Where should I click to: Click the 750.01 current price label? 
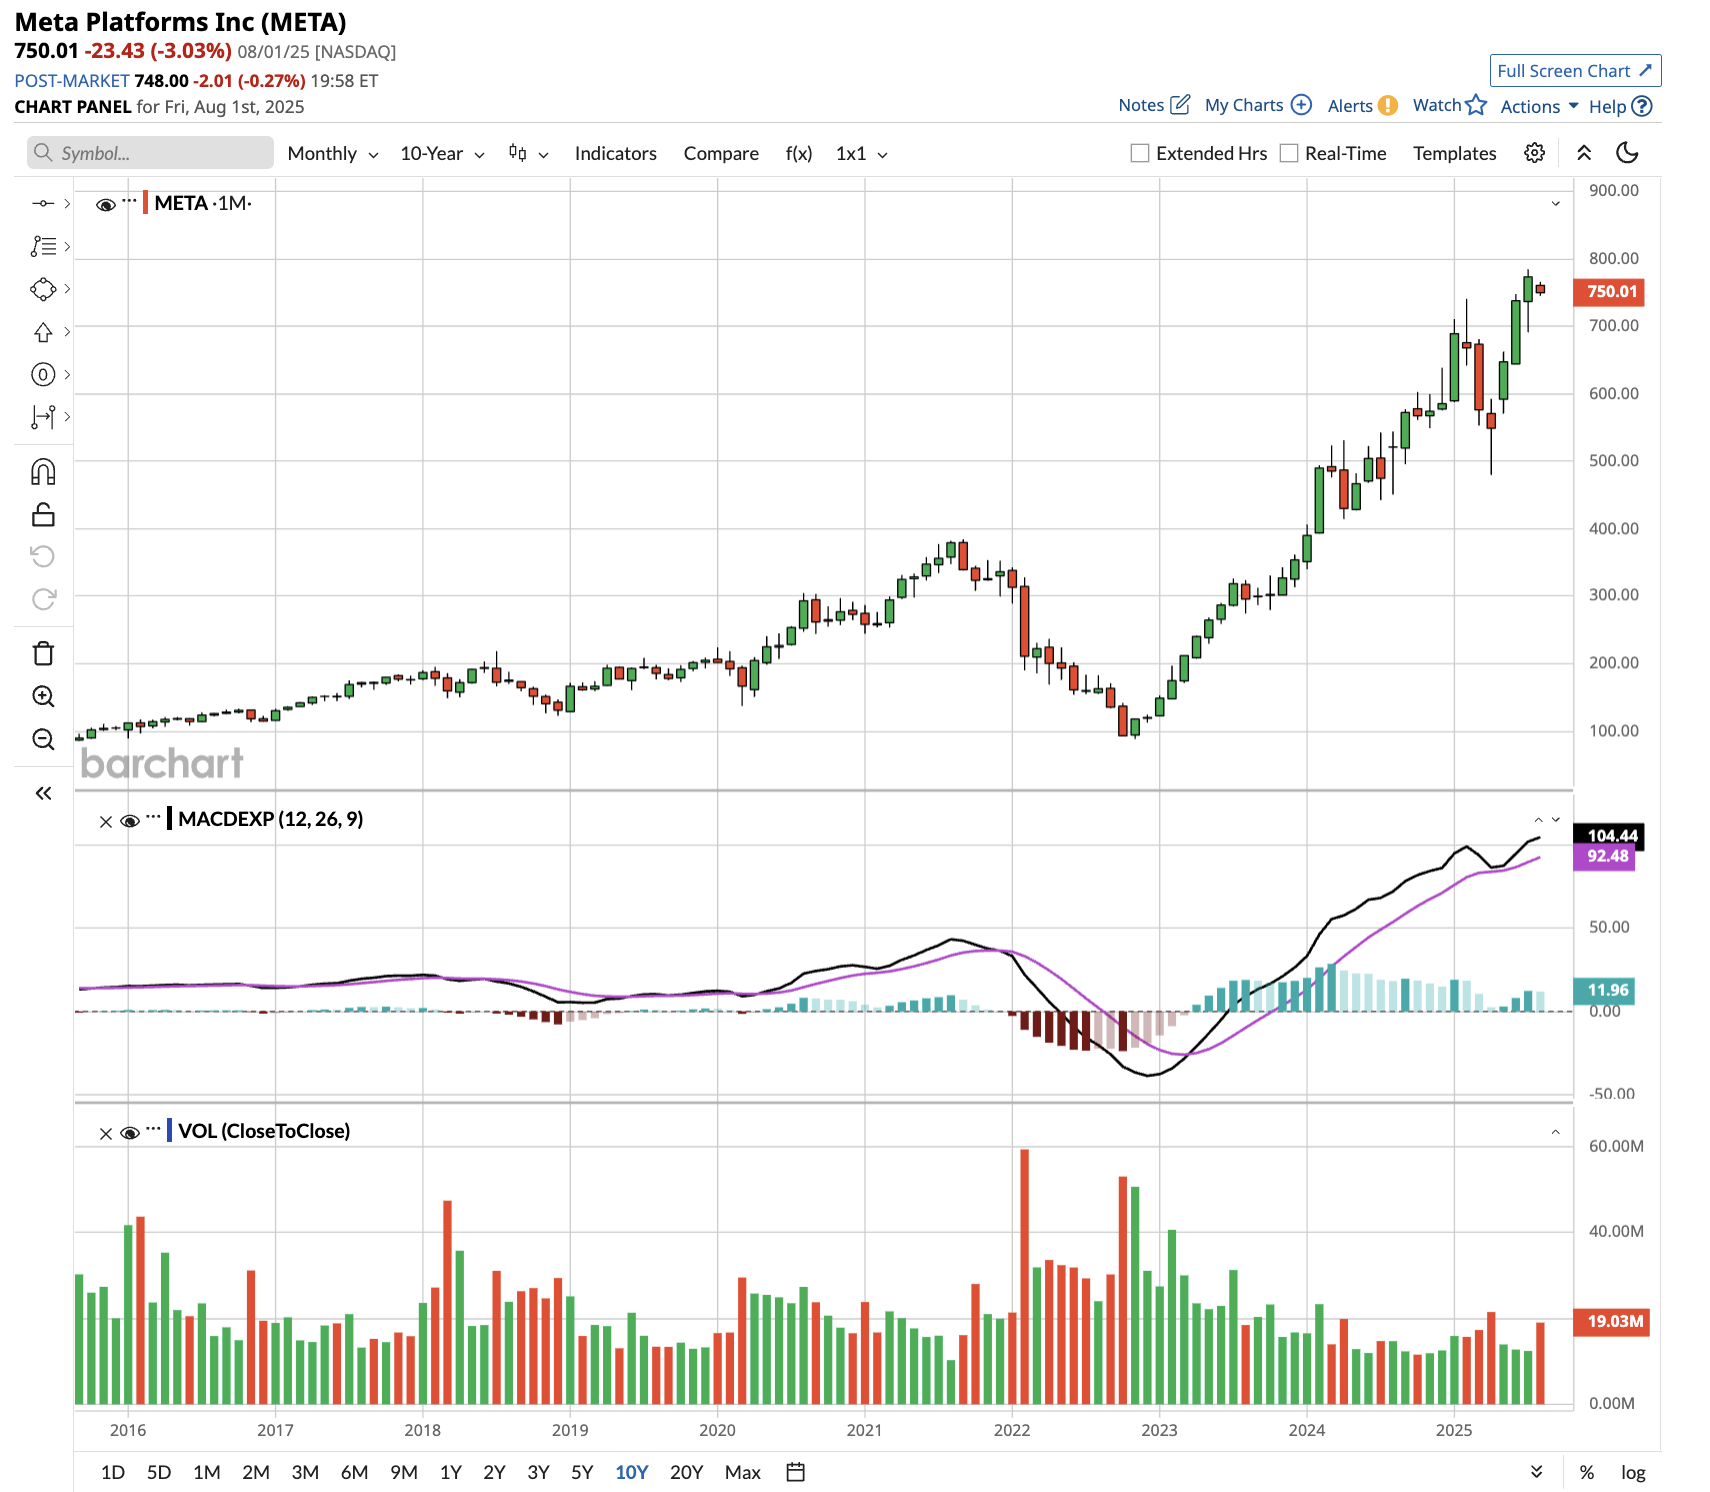1609,292
